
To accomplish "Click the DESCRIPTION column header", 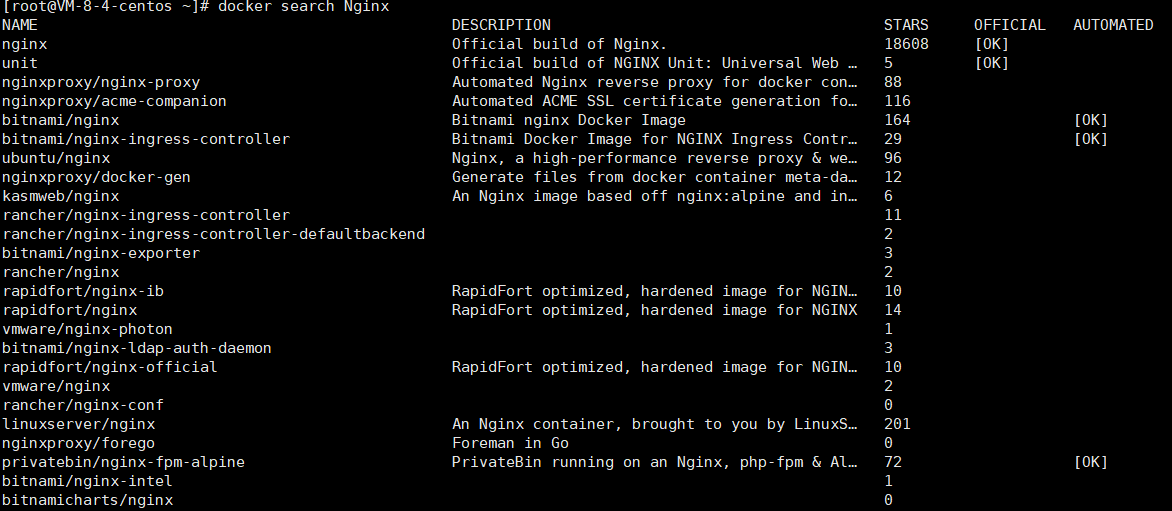I will (x=501, y=25).
